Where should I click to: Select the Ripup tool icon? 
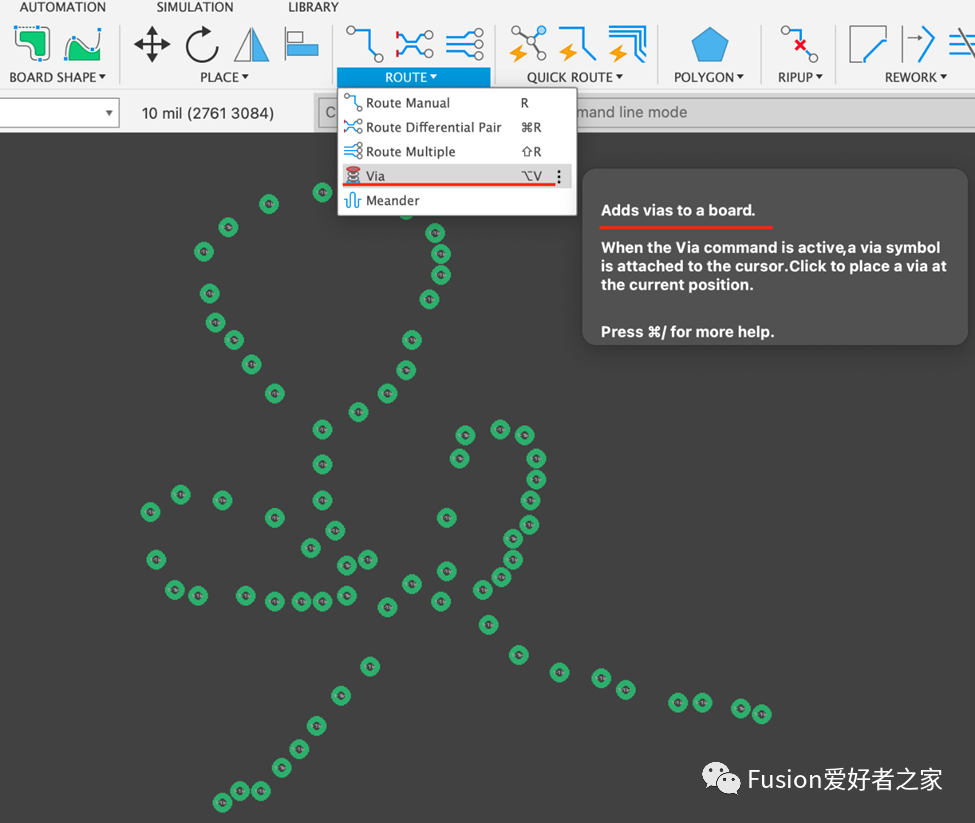click(x=800, y=44)
